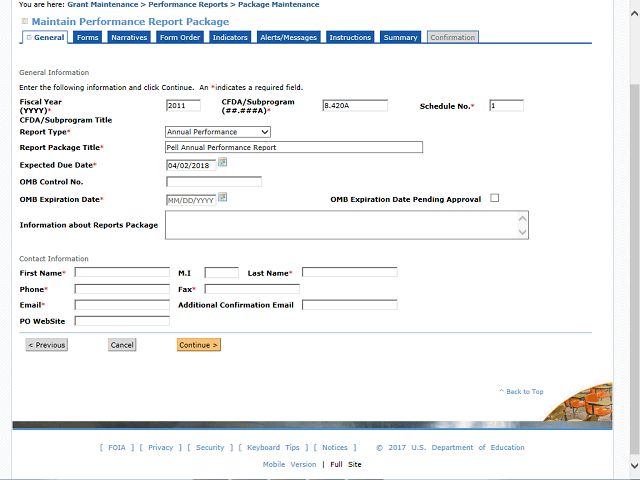Viewport: 640px width, 480px height.
Task: Click the Information about Reports Package textarea
Action: (x=347, y=225)
